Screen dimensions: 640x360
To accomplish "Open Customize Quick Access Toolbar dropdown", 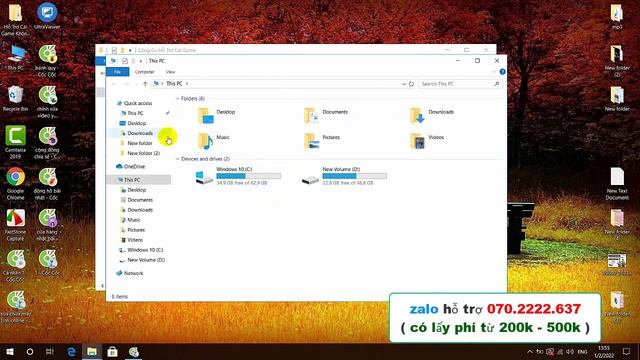I will tap(140, 61).
